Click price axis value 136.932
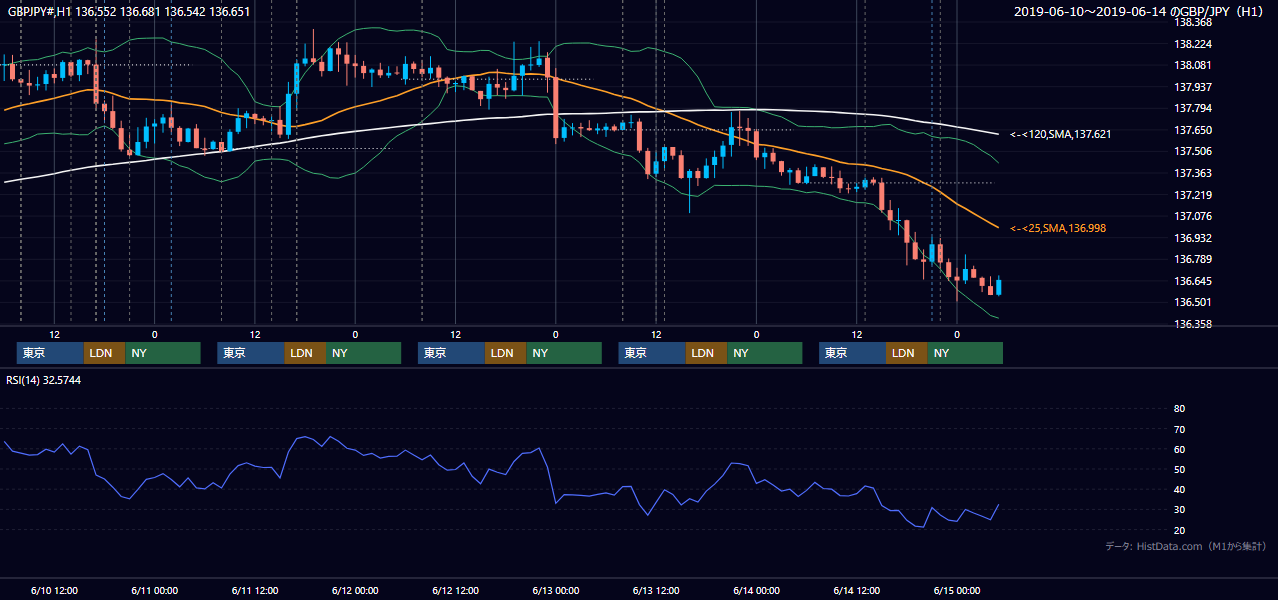Image resolution: width=1278 pixels, height=600 pixels. click(x=1192, y=238)
